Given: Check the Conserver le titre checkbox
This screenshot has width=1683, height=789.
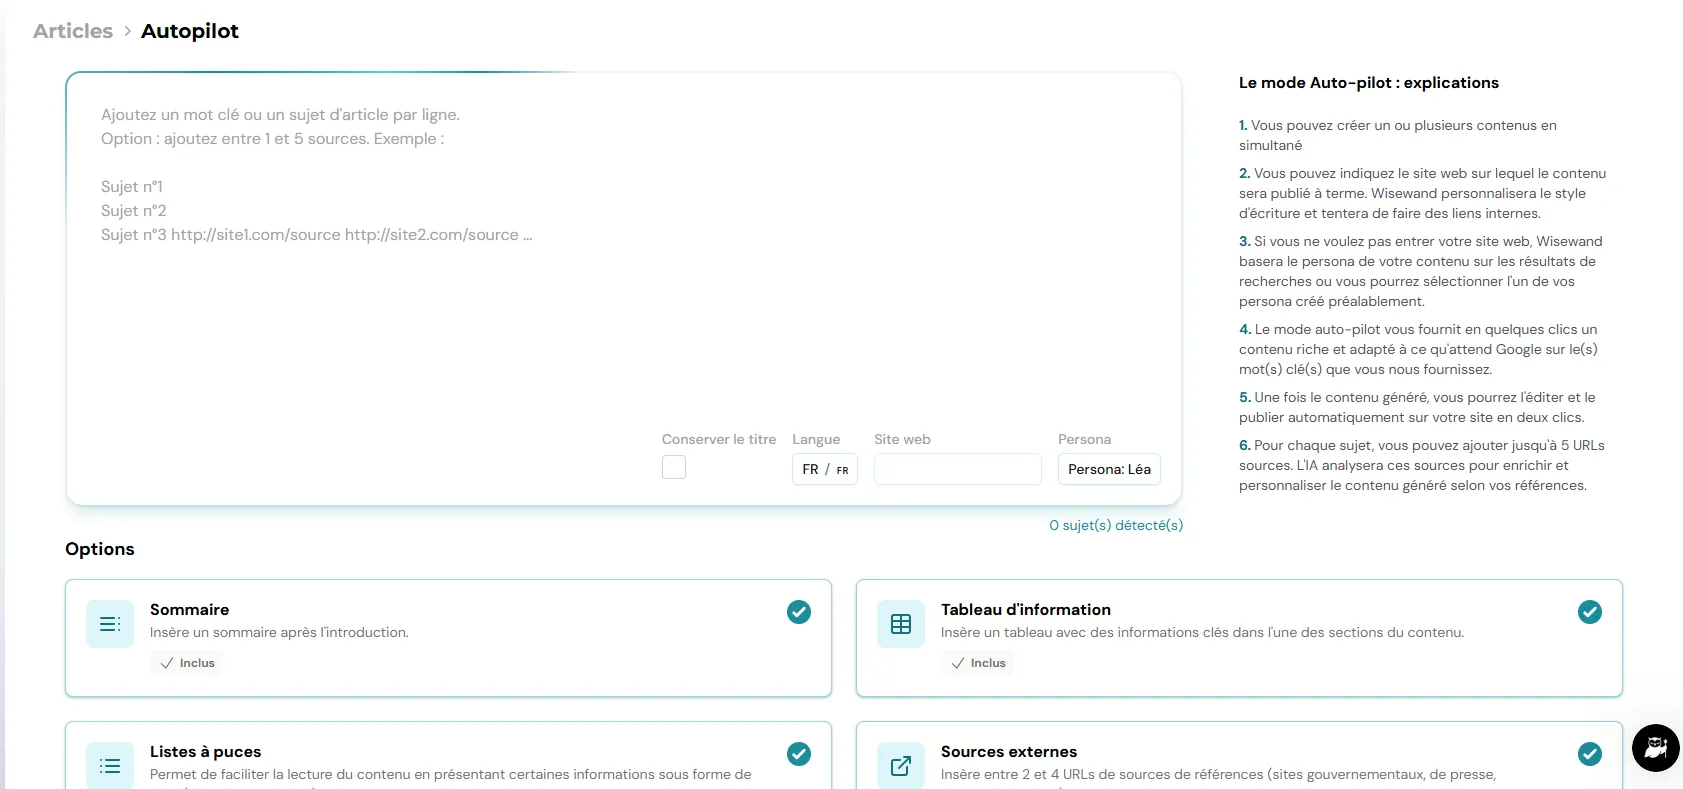Looking at the screenshot, I should click(x=674, y=467).
